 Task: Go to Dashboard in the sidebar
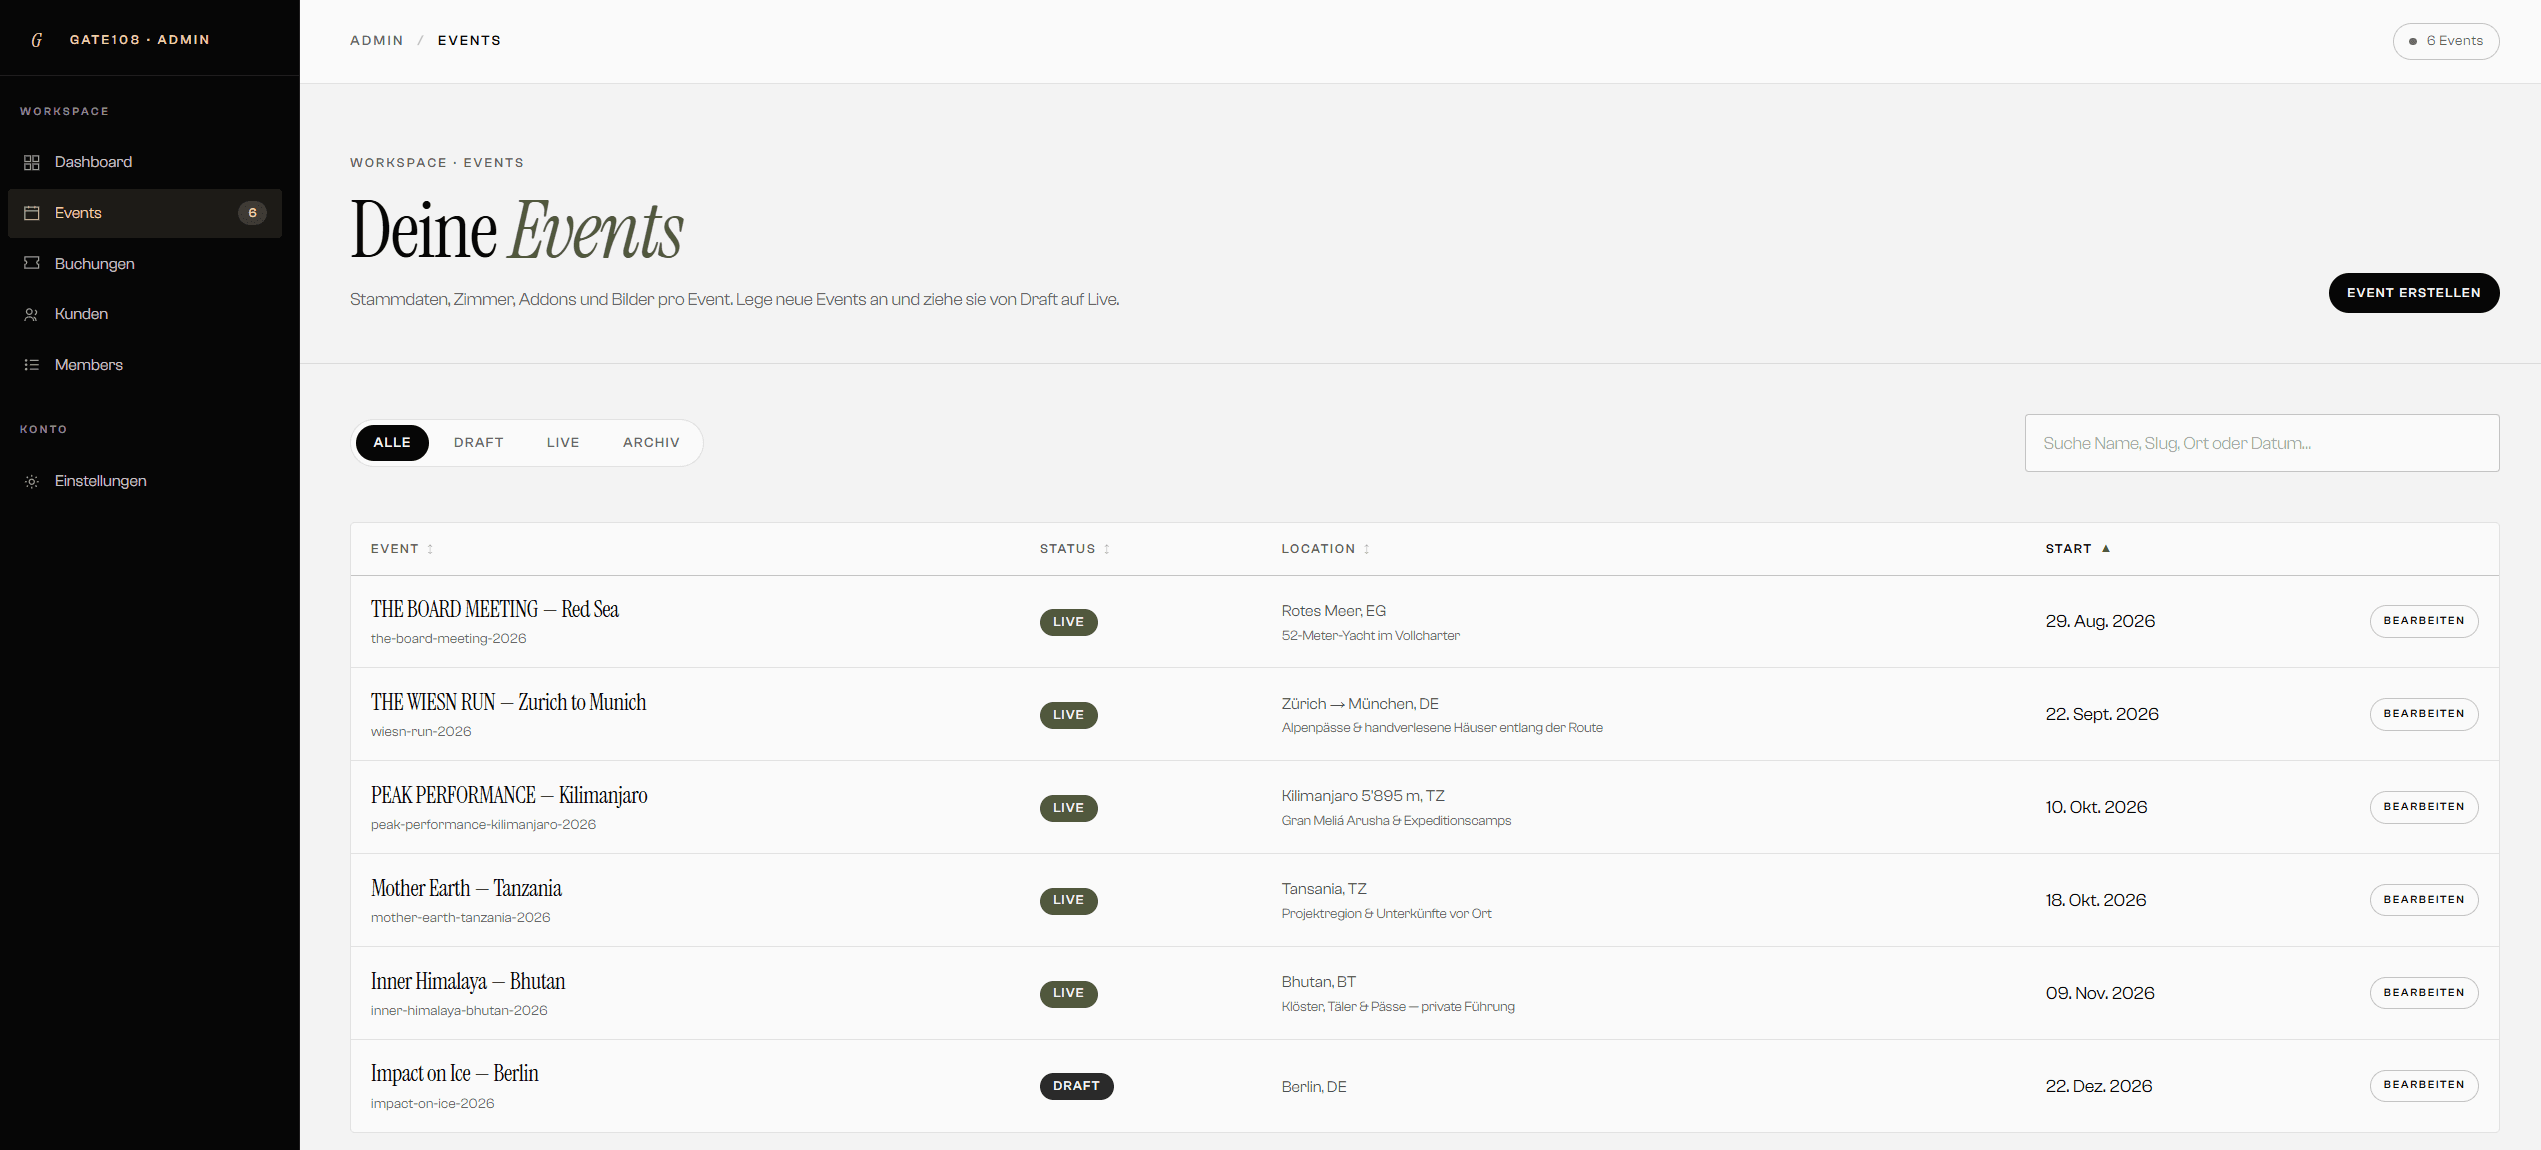[x=145, y=162]
